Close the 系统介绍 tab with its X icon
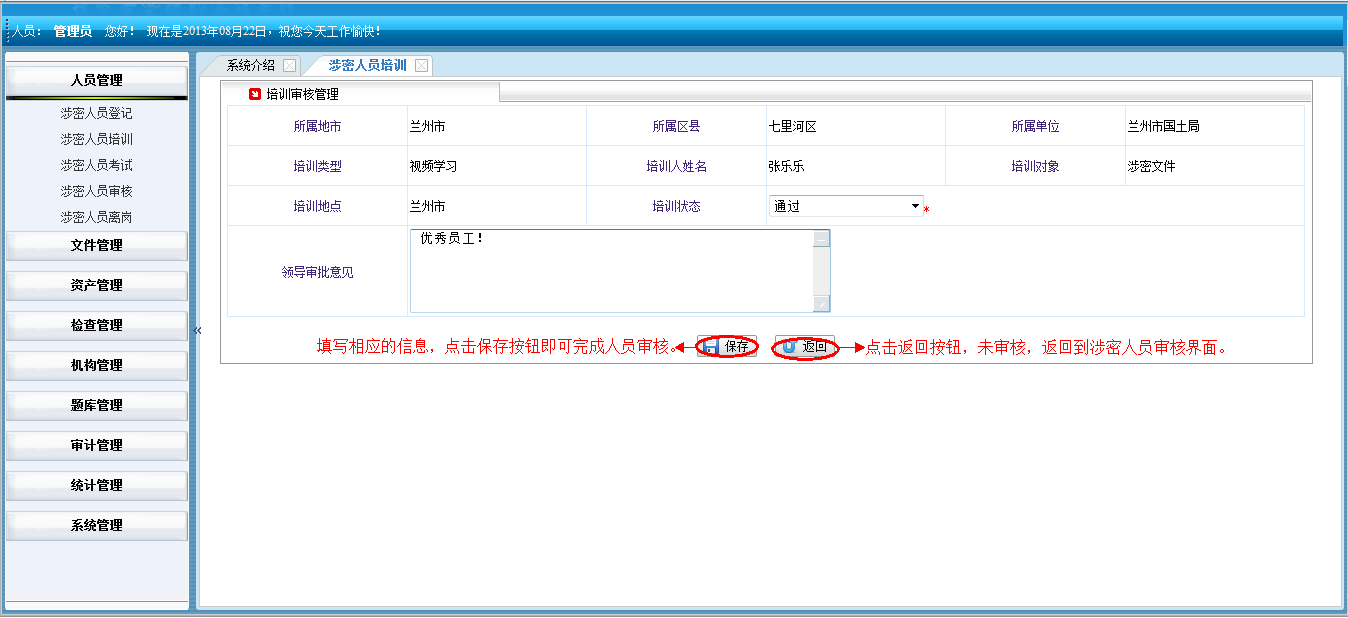The image size is (1348, 618). point(290,66)
